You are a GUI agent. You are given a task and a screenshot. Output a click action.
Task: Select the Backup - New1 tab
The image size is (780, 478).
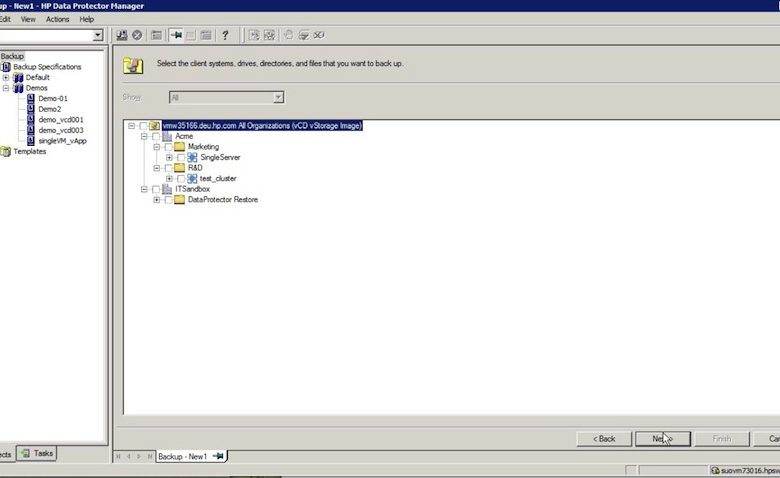(191, 456)
